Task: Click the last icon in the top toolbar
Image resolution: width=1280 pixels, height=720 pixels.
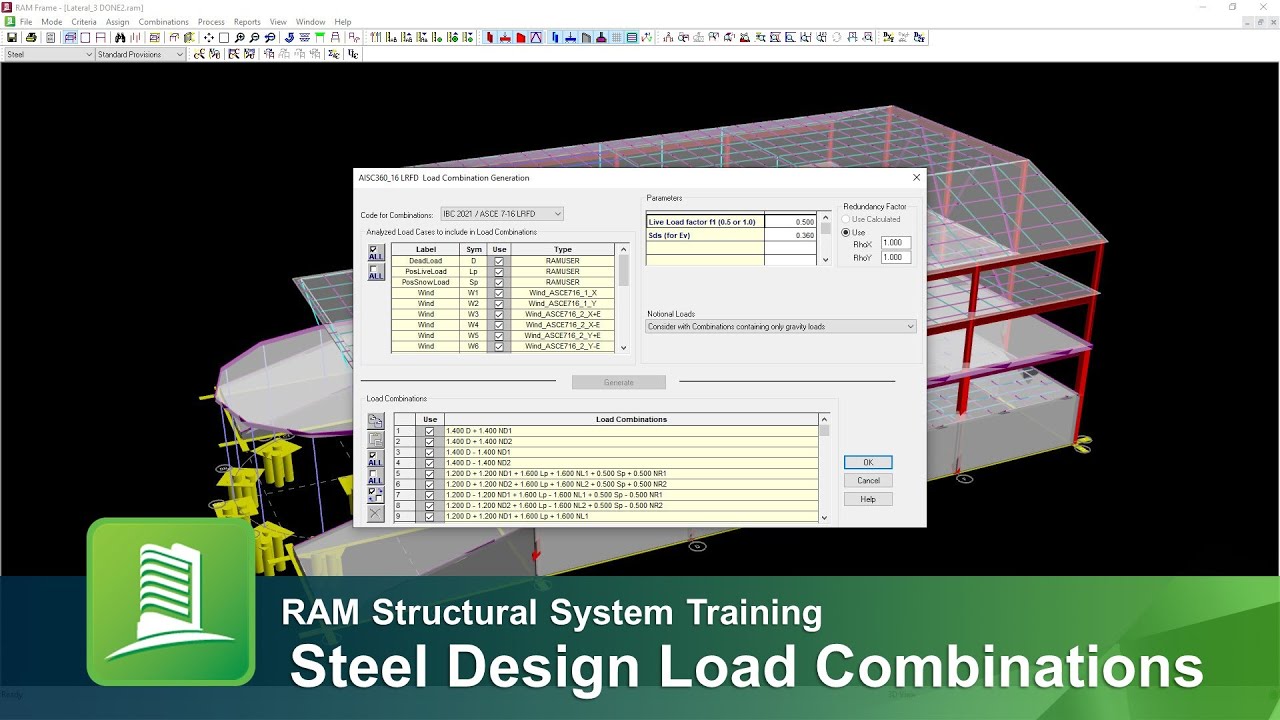Action: [919, 37]
